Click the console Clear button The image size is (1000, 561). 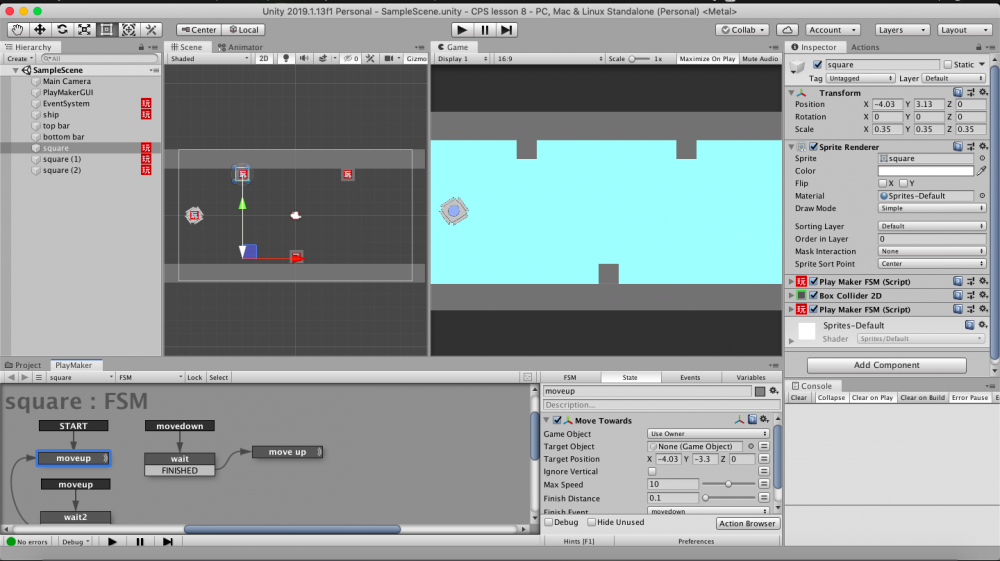[798, 398]
